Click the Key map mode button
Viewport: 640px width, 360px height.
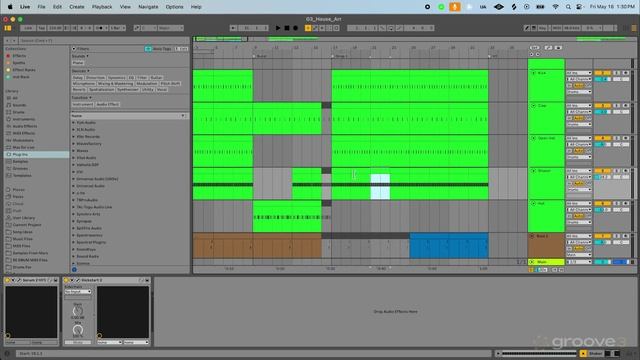coord(542,28)
